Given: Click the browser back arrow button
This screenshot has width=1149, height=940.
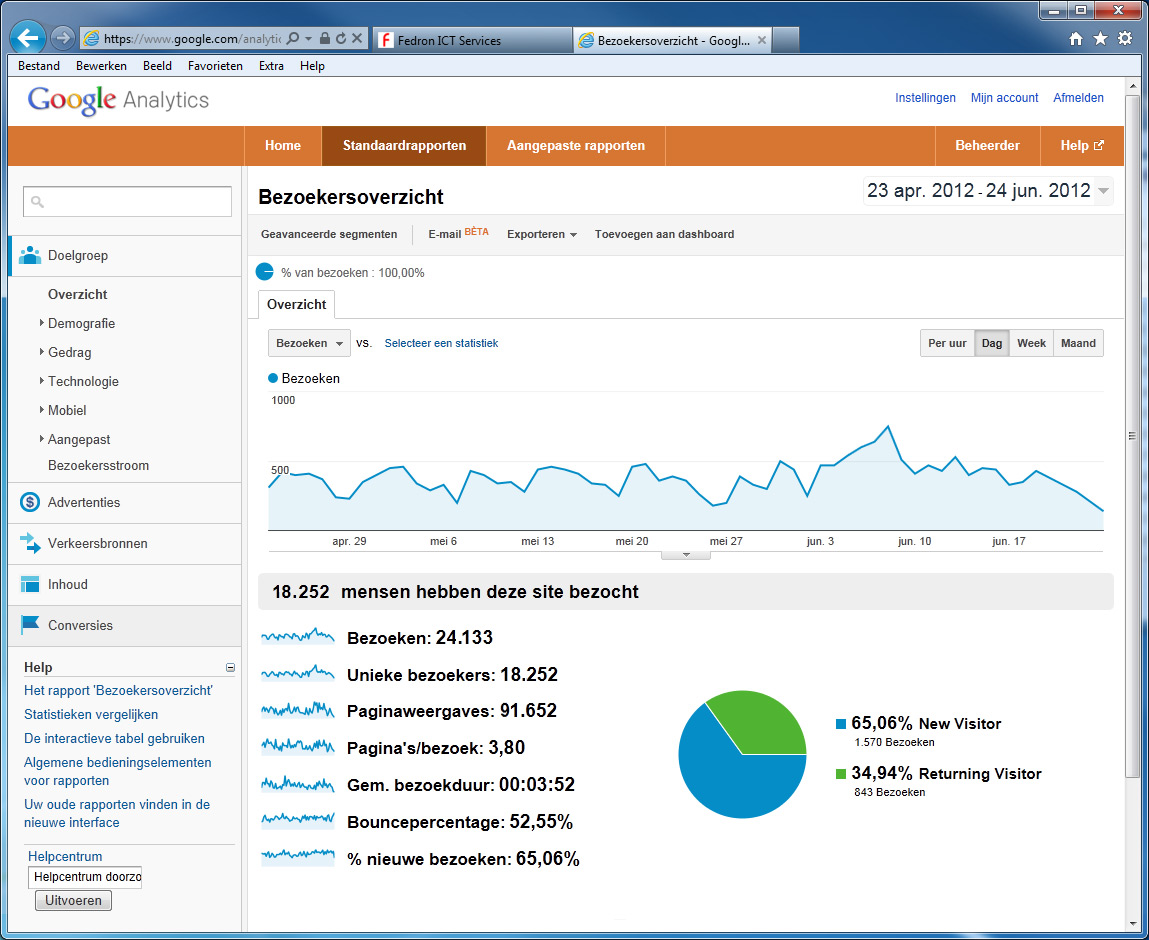Looking at the screenshot, I should (27, 38).
